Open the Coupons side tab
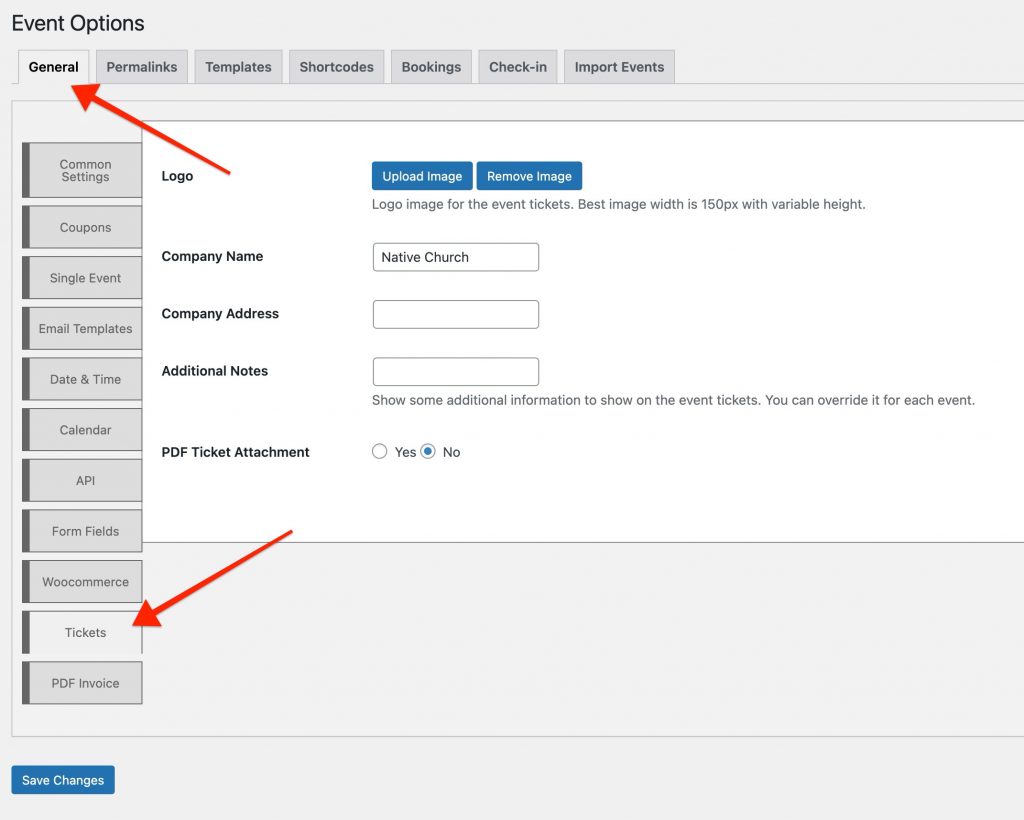1024x820 pixels. tap(82, 227)
